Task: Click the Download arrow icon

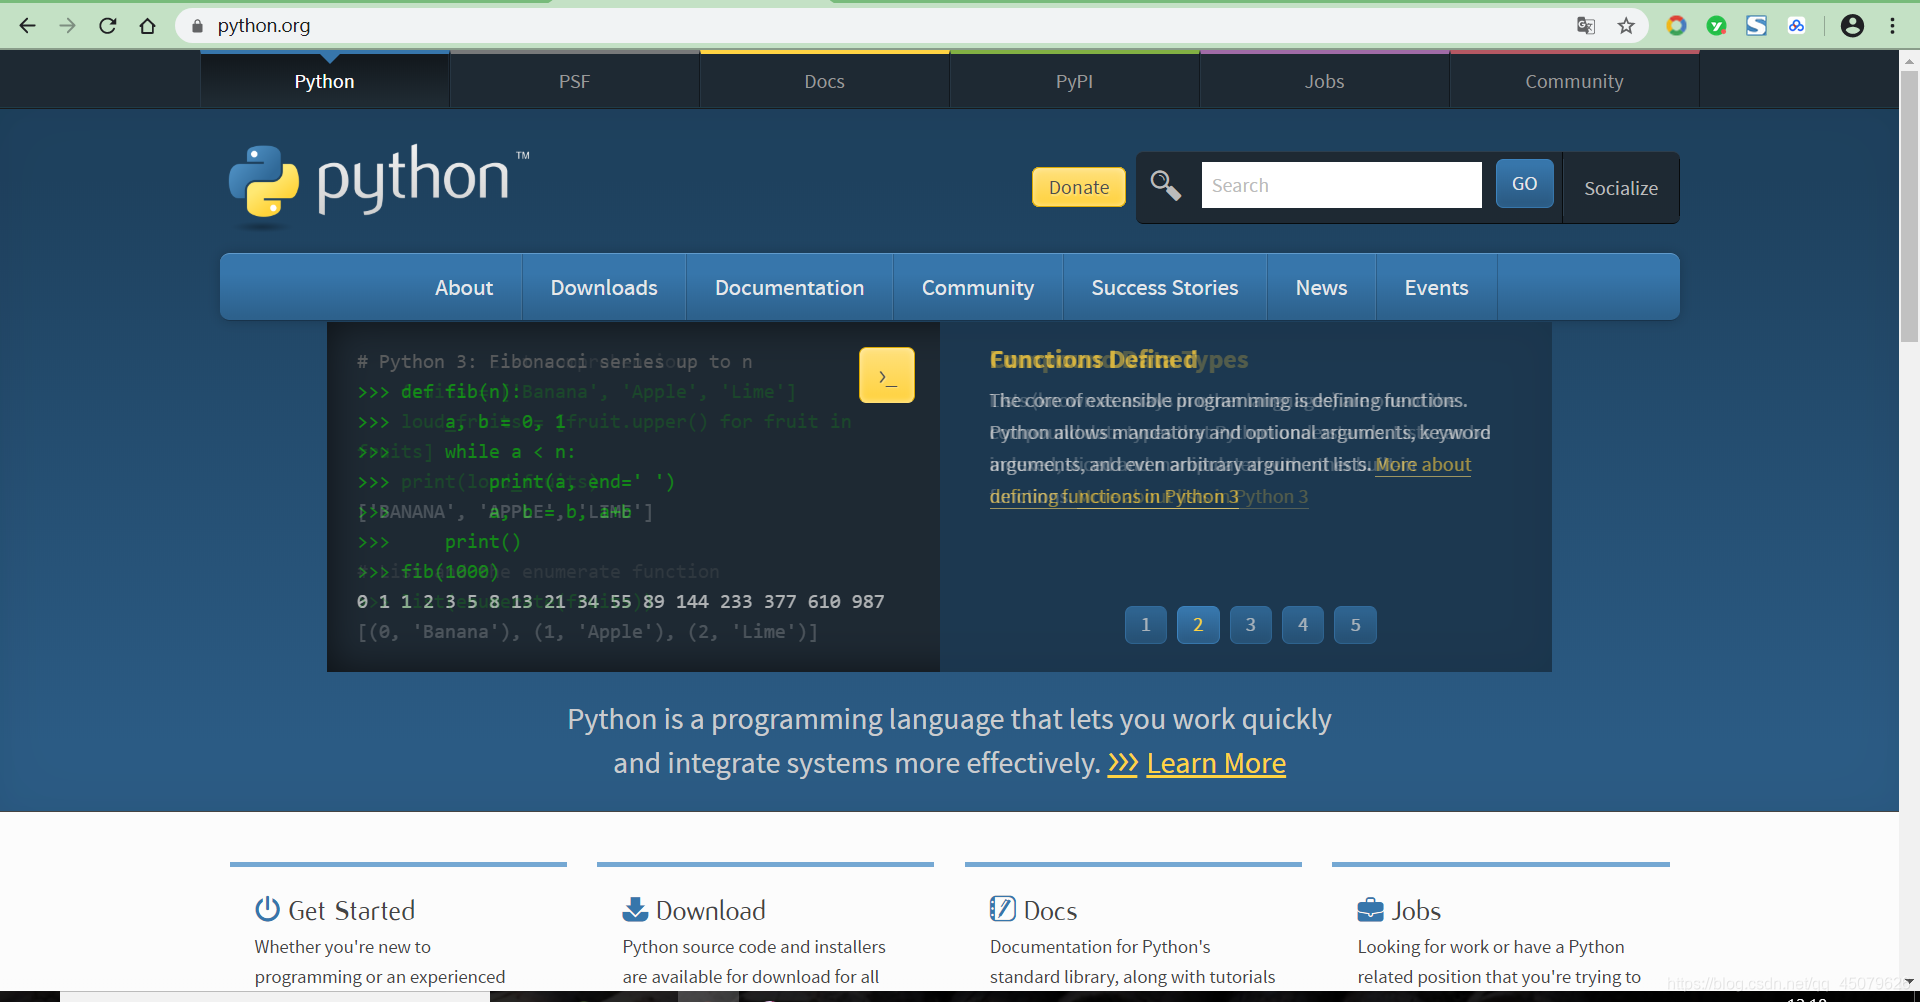Action: [x=635, y=909]
